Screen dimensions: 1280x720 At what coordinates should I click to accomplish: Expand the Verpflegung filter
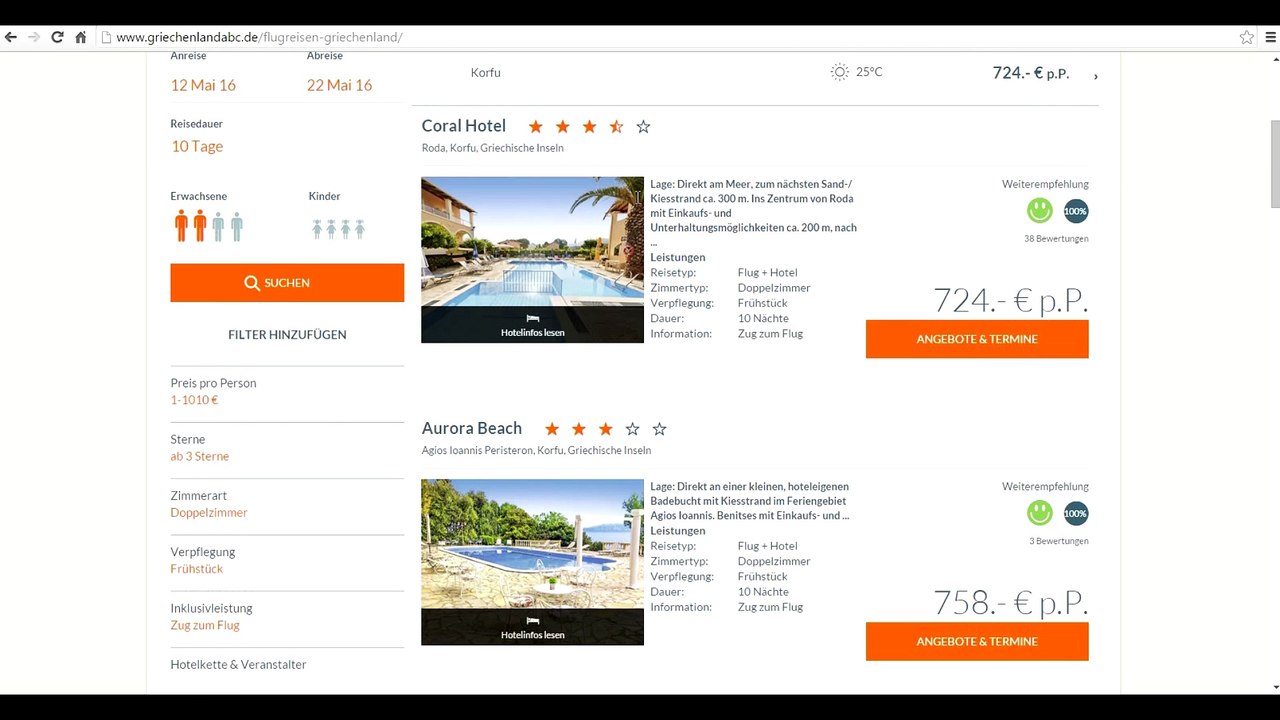pyautogui.click(x=287, y=560)
